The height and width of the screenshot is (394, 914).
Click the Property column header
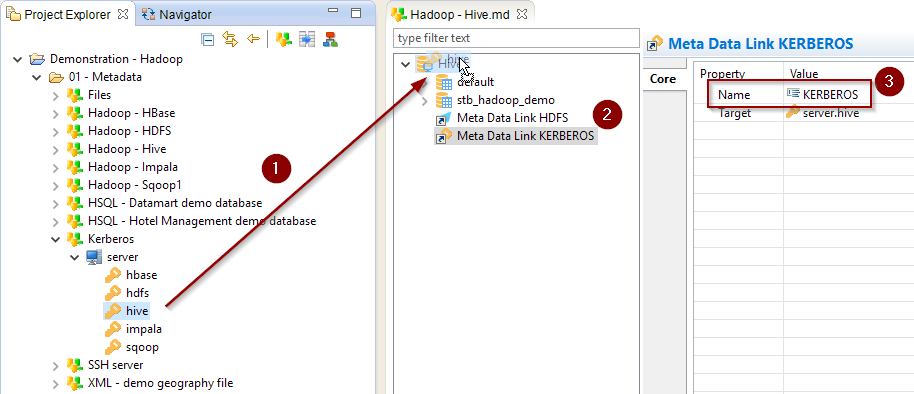tap(723, 73)
